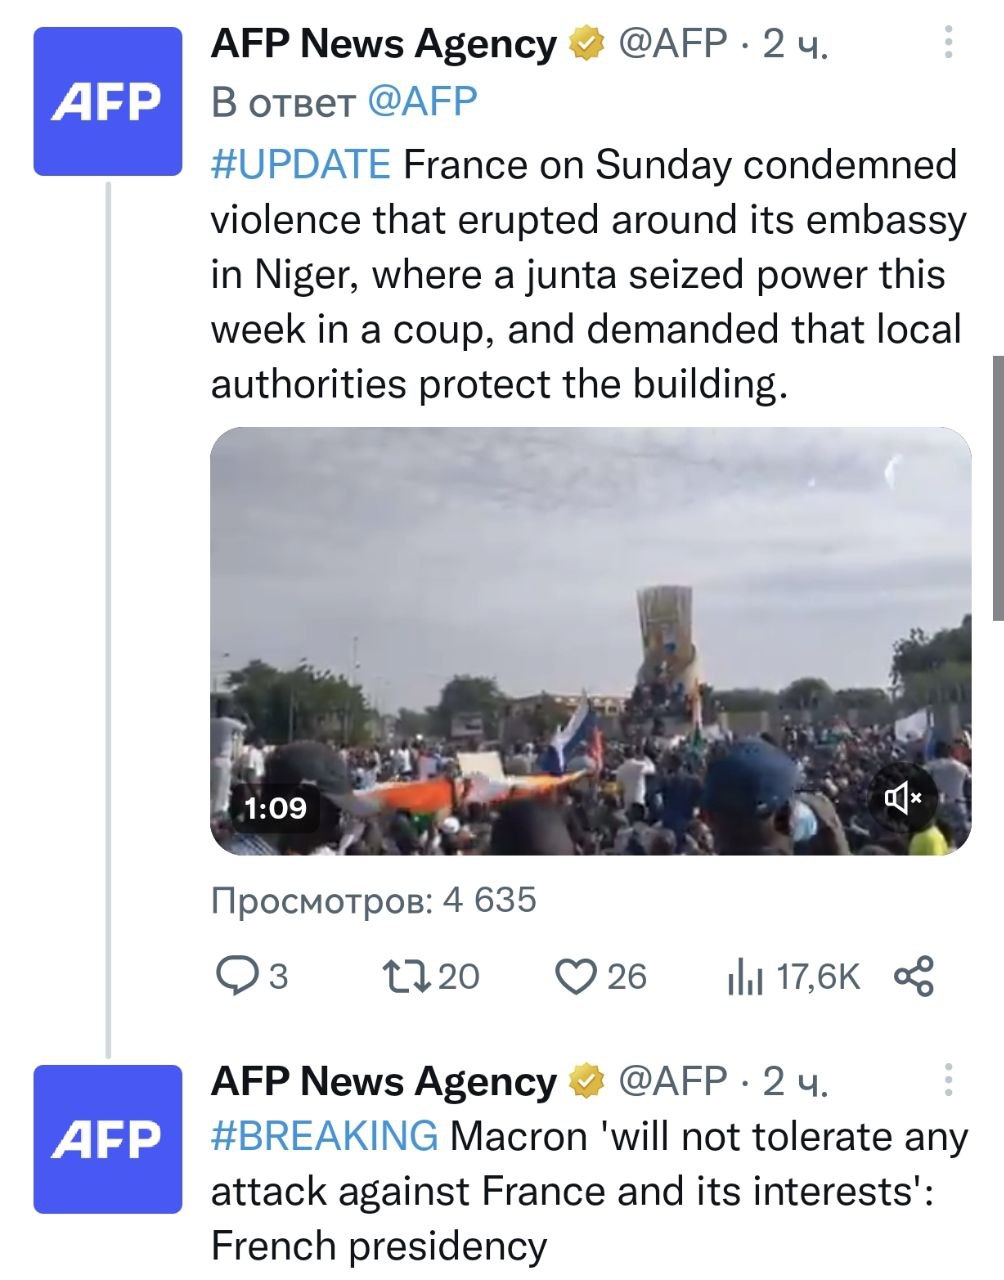Open the Macron statement tweet text
1004x1280 pixels.
pyautogui.click(x=590, y=1191)
